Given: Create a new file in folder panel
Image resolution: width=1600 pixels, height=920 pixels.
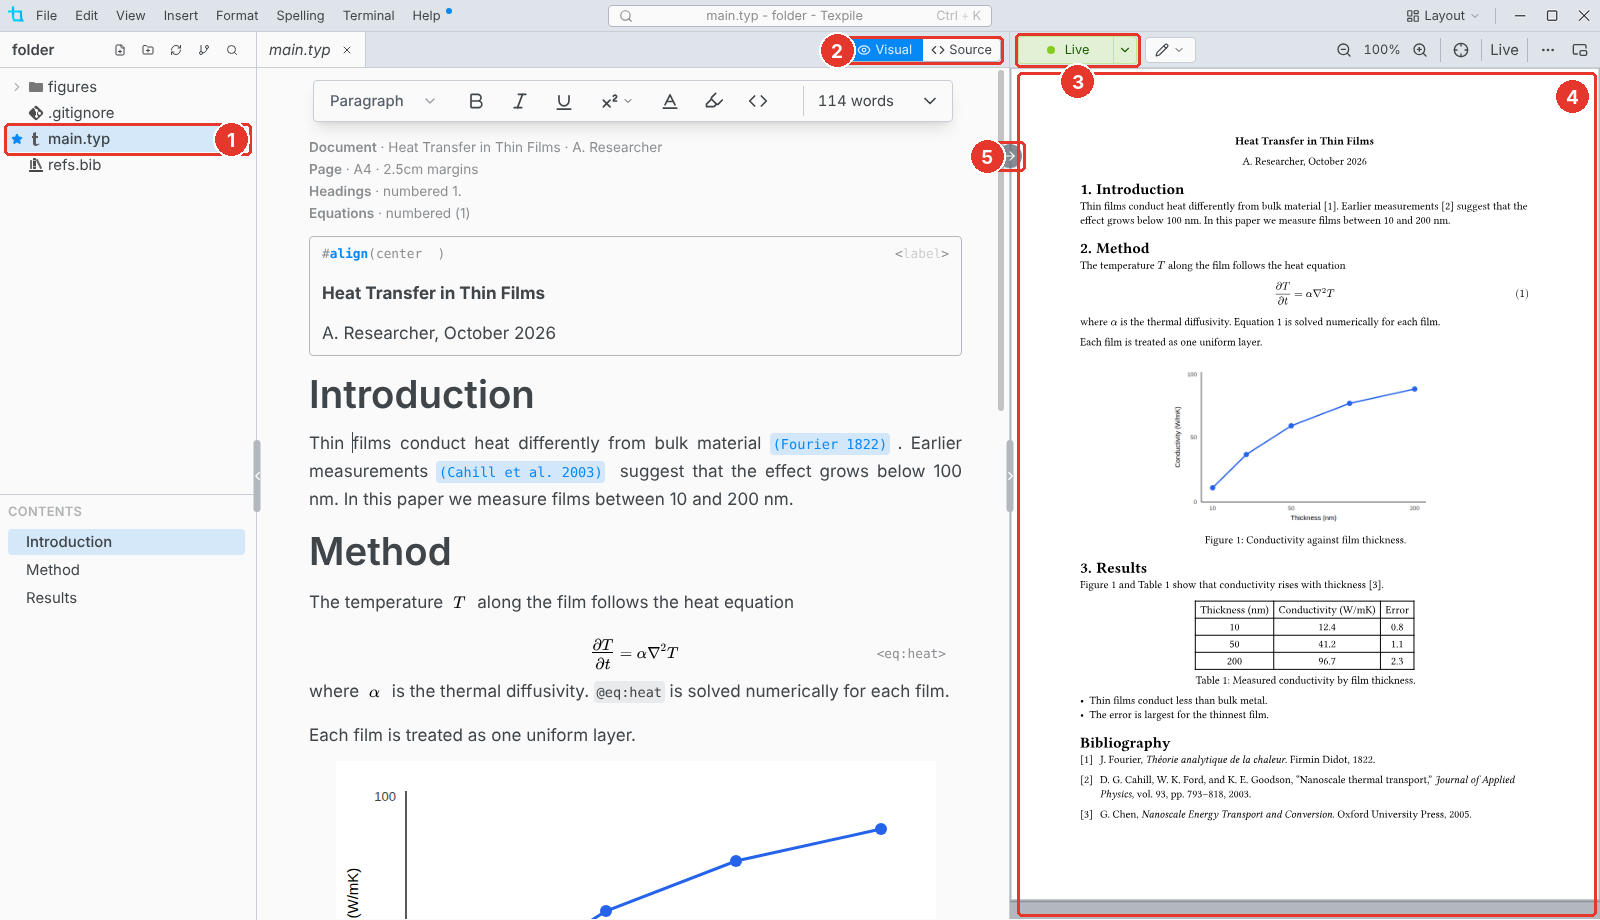Looking at the screenshot, I should (x=120, y=50).
